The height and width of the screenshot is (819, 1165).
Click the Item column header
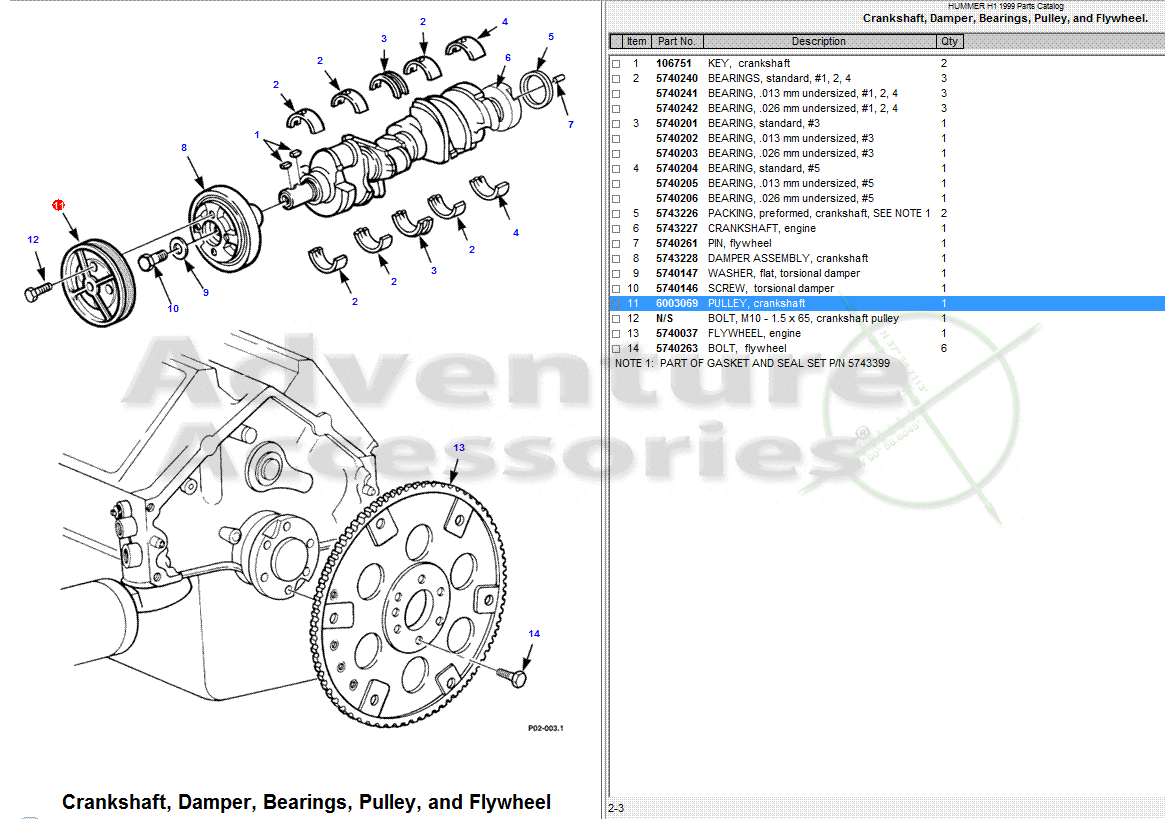(x=637, y=42)
